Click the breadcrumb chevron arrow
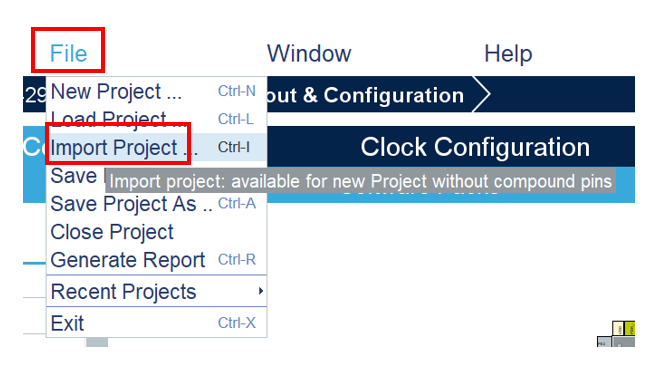This screenshot has width=650, height=371. [x=481, y=94]
